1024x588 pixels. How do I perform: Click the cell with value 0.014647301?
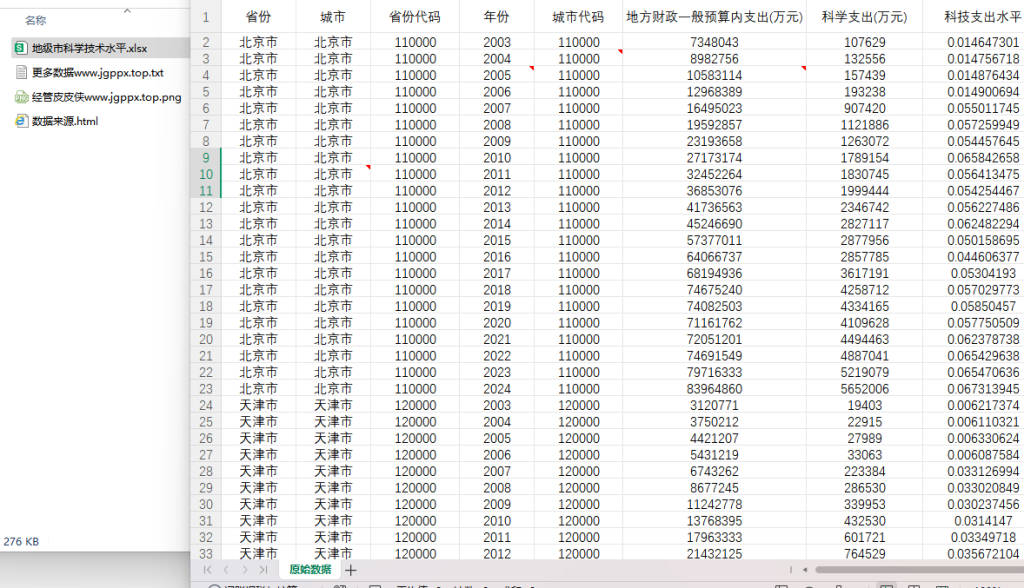(974, 42)
